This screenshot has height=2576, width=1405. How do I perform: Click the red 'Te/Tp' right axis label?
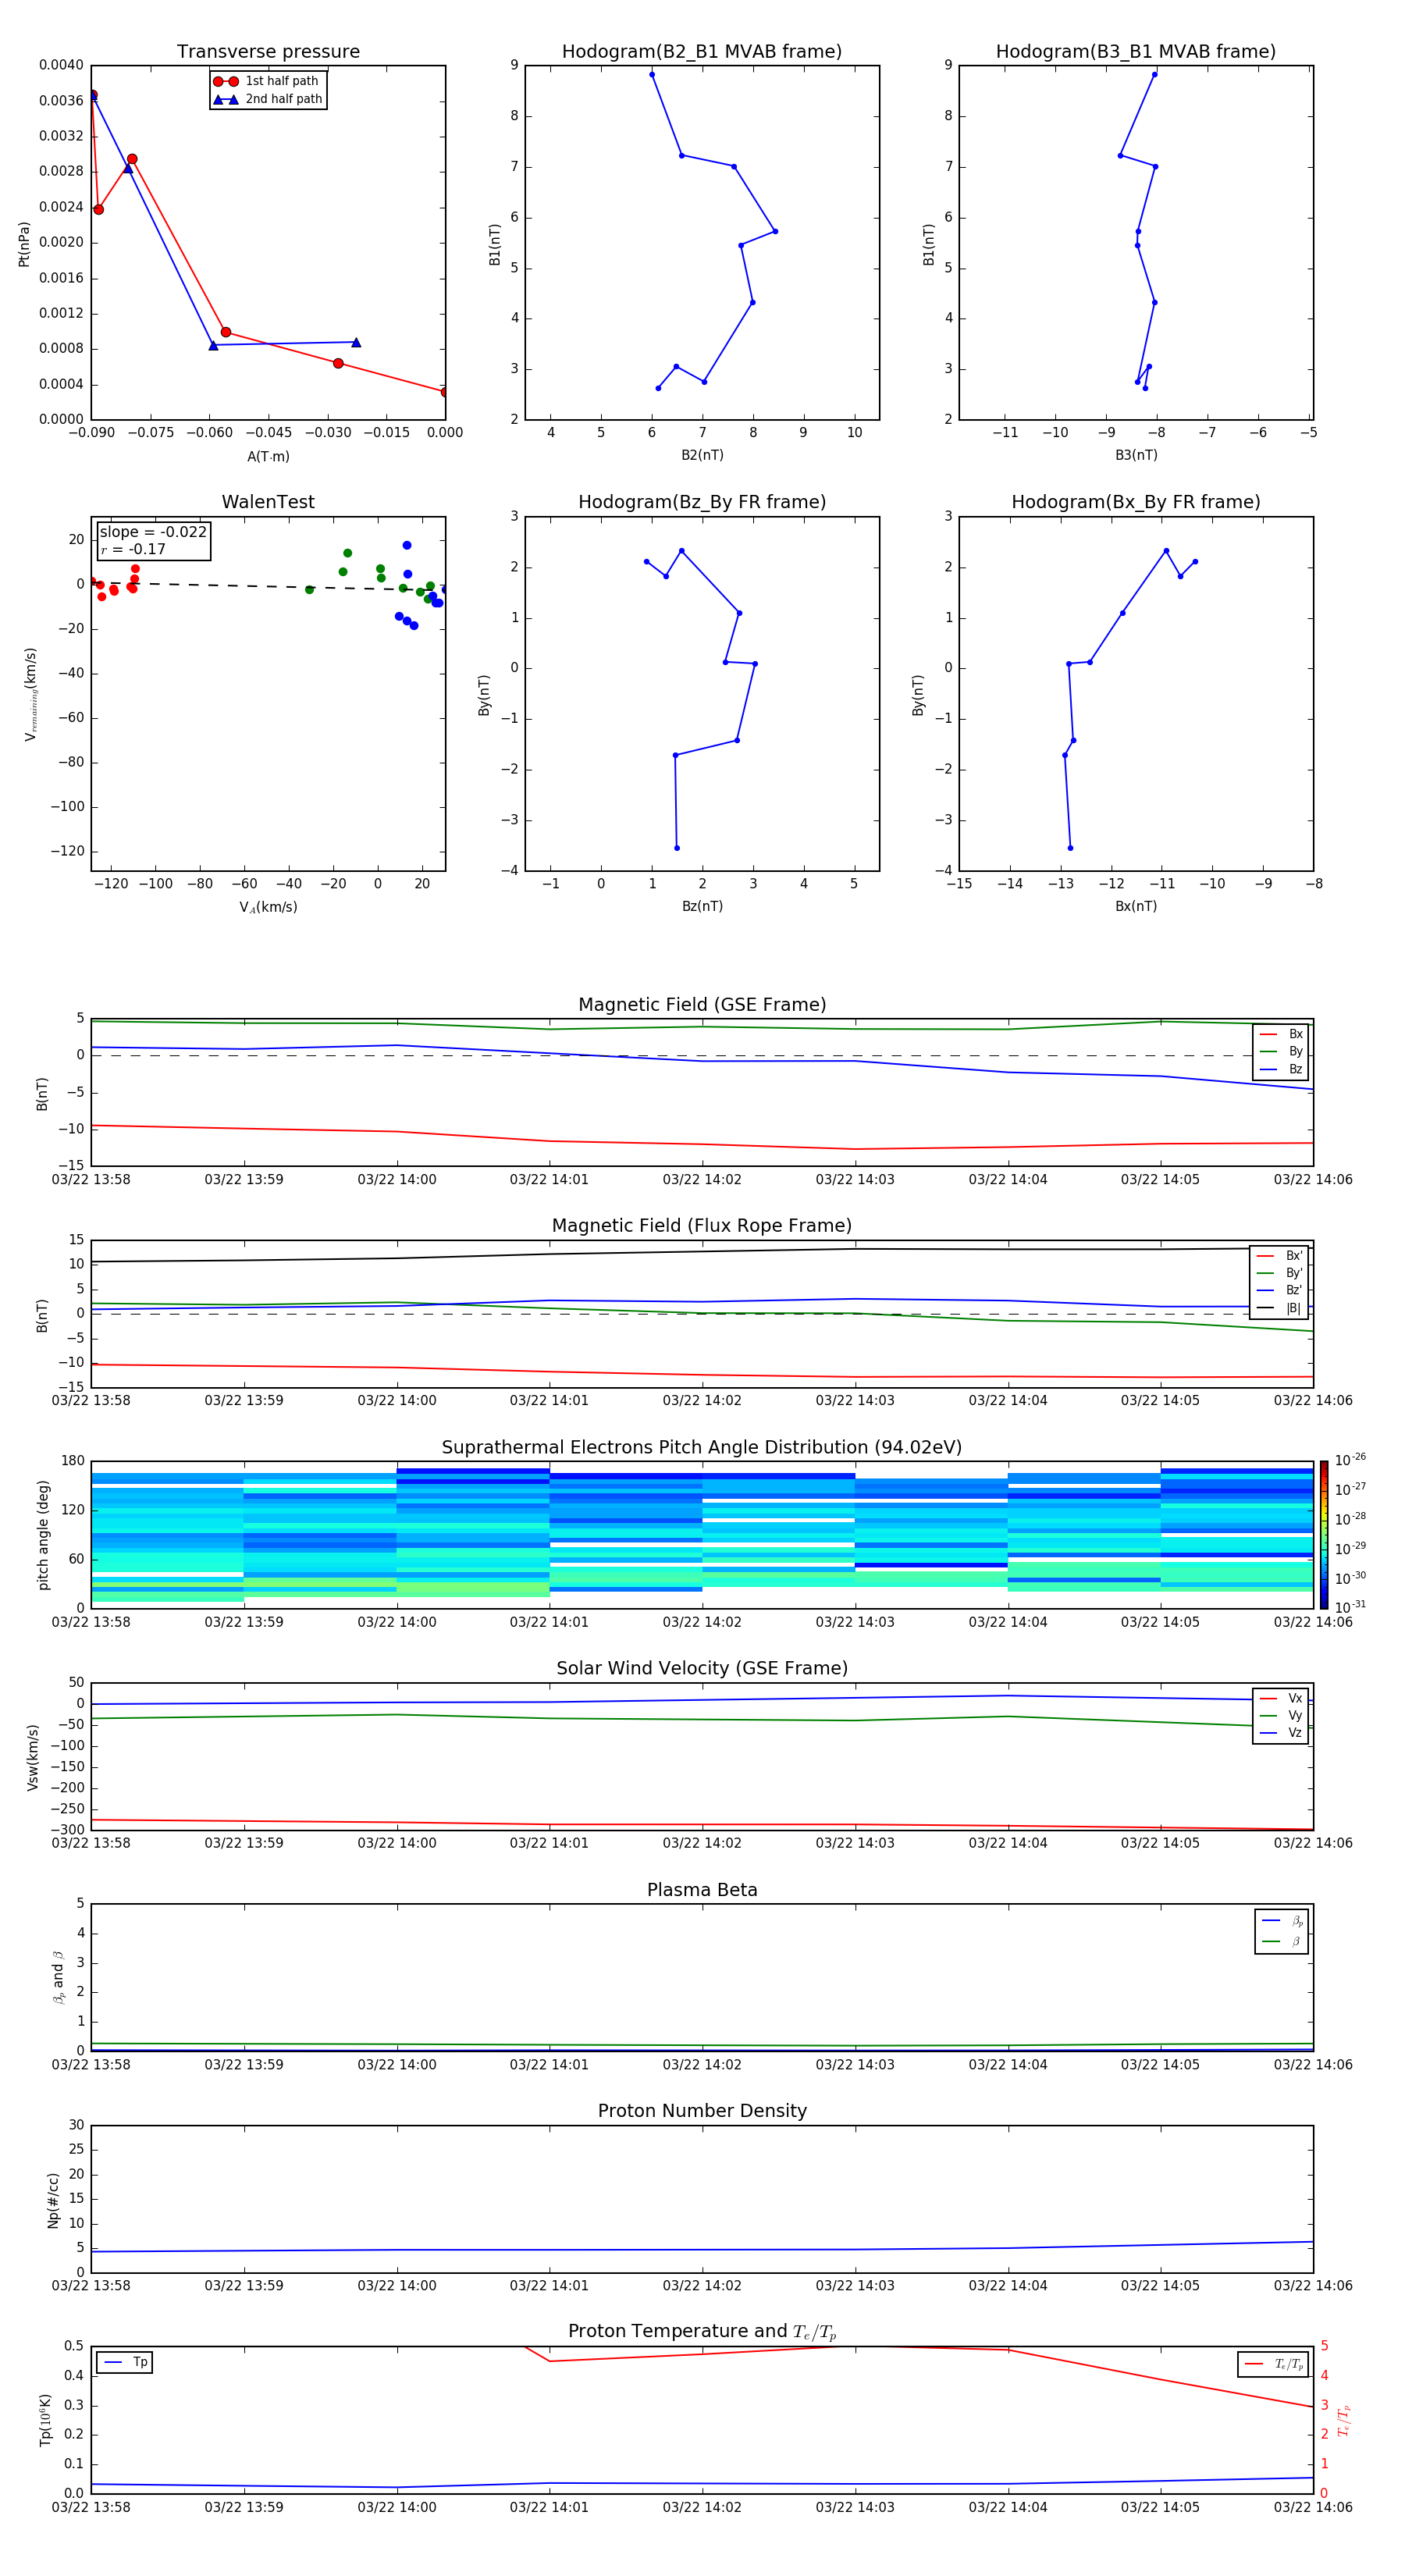[x=1344, y=2420]
